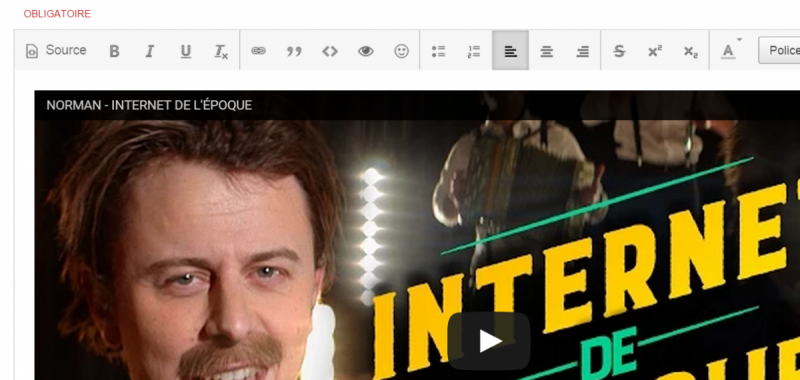Insert a block quote
The height and width of the screenshot is (380, 800).
pyautogui.click(x=294, y=50)
